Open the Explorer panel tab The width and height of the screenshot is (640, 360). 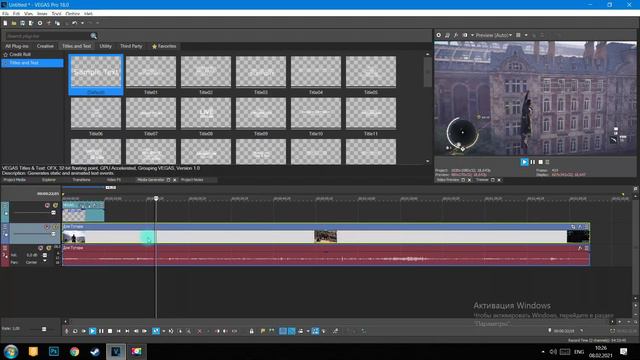49,180
